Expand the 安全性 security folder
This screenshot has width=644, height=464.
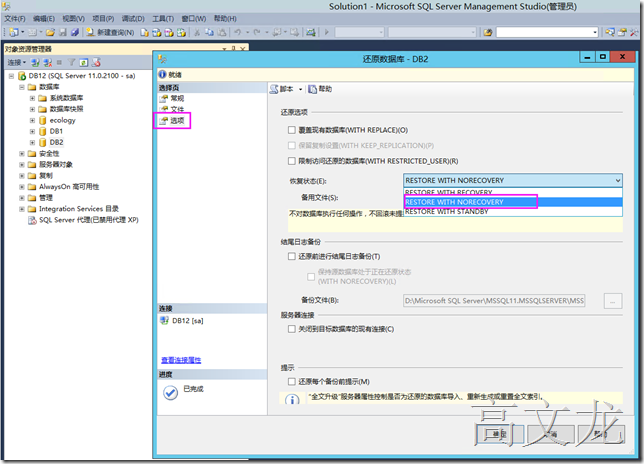pyautogui.click(x=22, y=154)
